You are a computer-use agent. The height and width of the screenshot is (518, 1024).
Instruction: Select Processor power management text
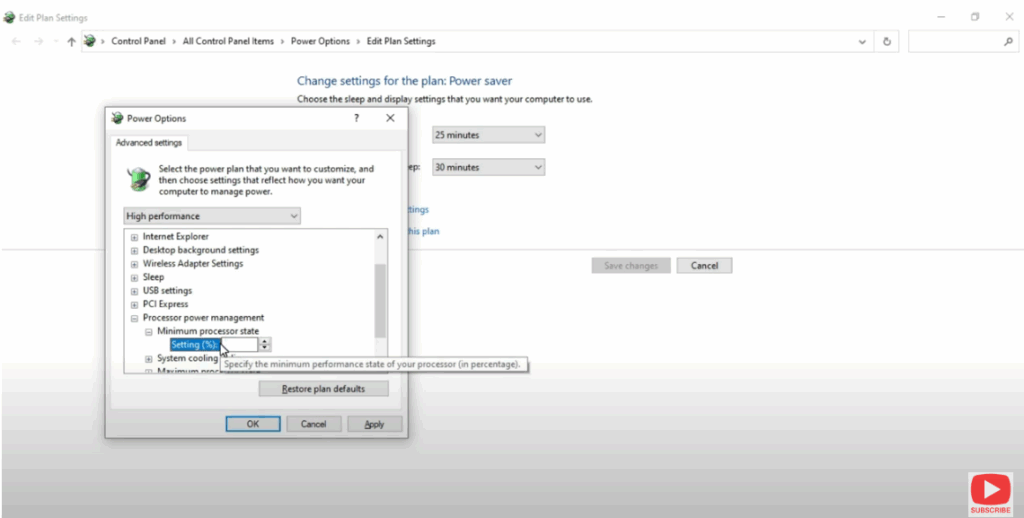click(203, 318)
